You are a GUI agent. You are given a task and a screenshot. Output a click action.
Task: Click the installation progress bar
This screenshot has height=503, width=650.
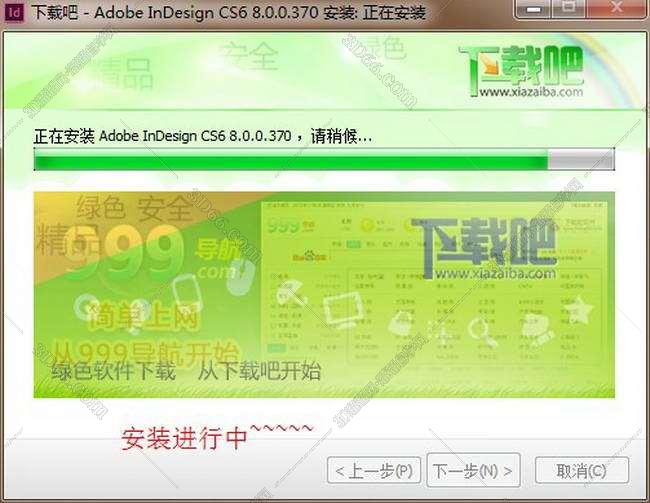click(324, 159)
